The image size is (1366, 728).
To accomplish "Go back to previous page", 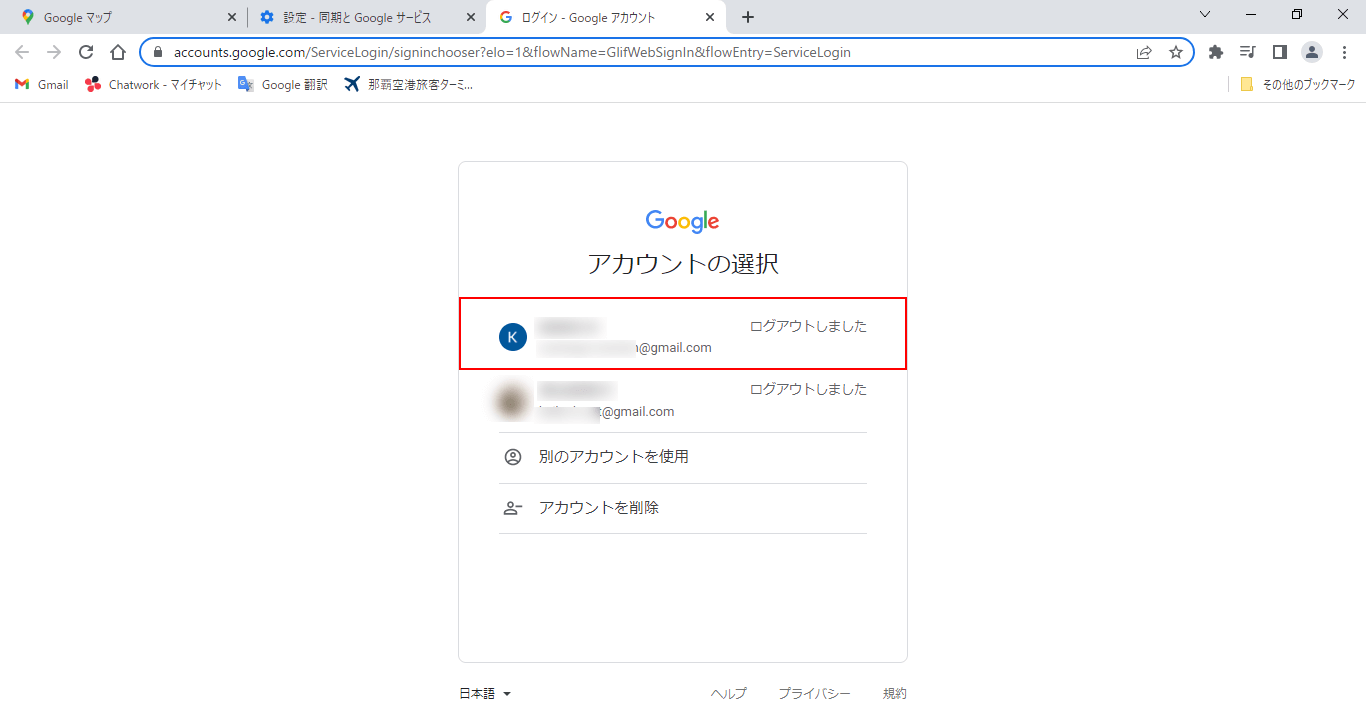I will pyautogui.click(x=22, y=52).
